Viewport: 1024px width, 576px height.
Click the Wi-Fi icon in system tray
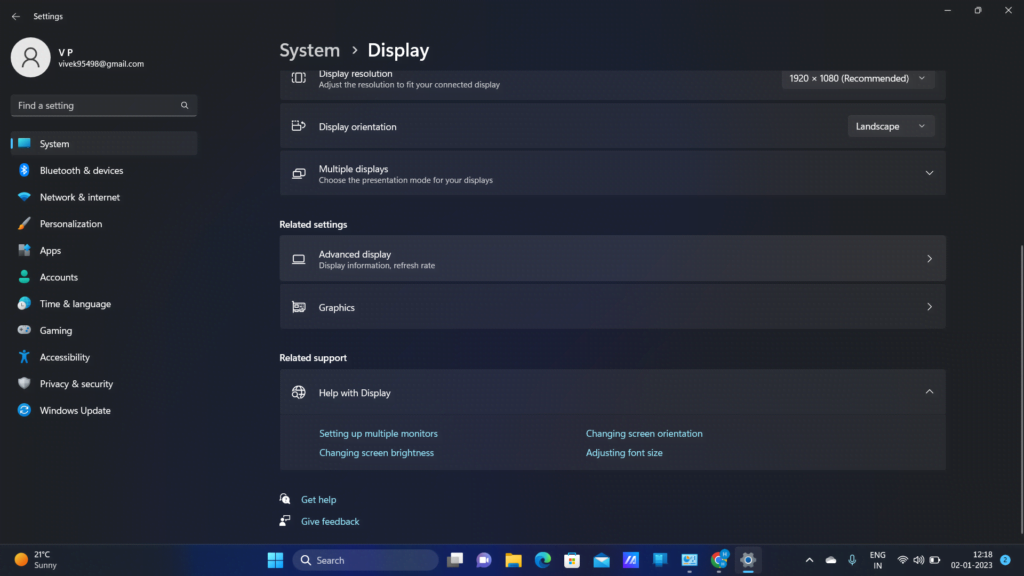pos(903,560)
